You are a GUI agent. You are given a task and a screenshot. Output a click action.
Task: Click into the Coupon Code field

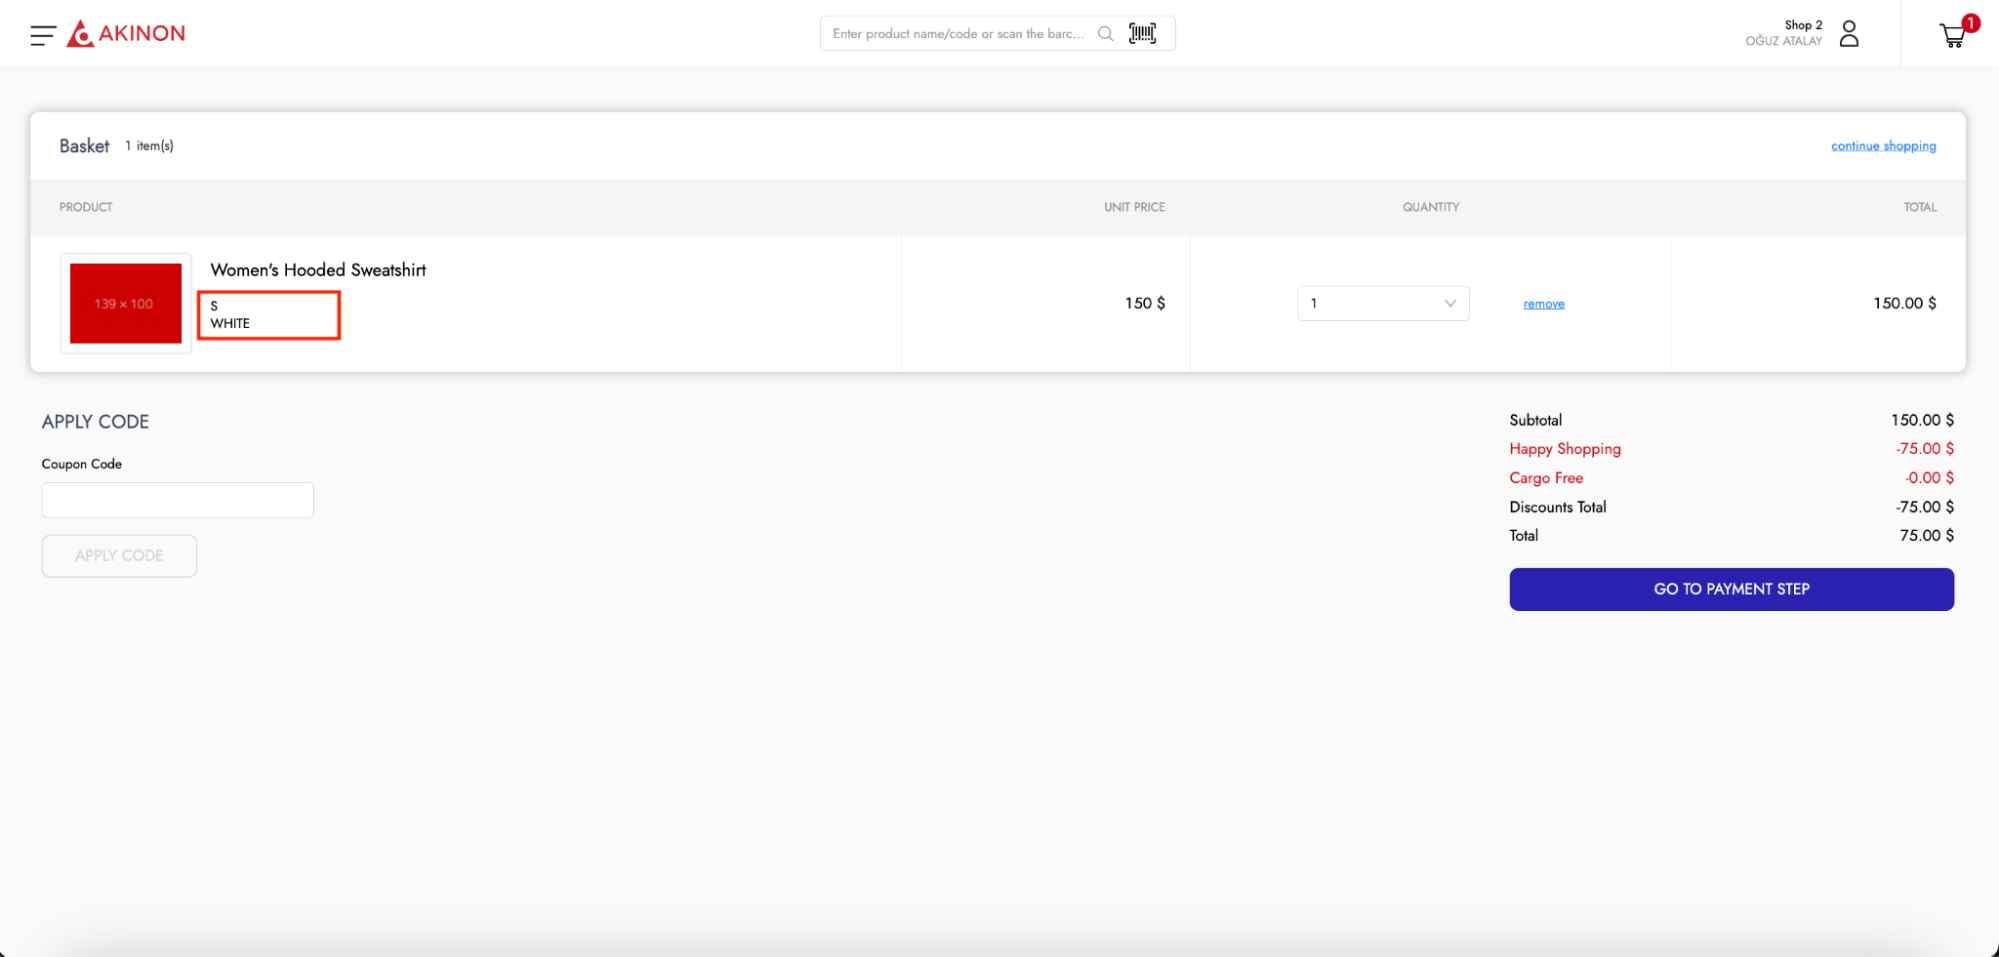[178, 500]
